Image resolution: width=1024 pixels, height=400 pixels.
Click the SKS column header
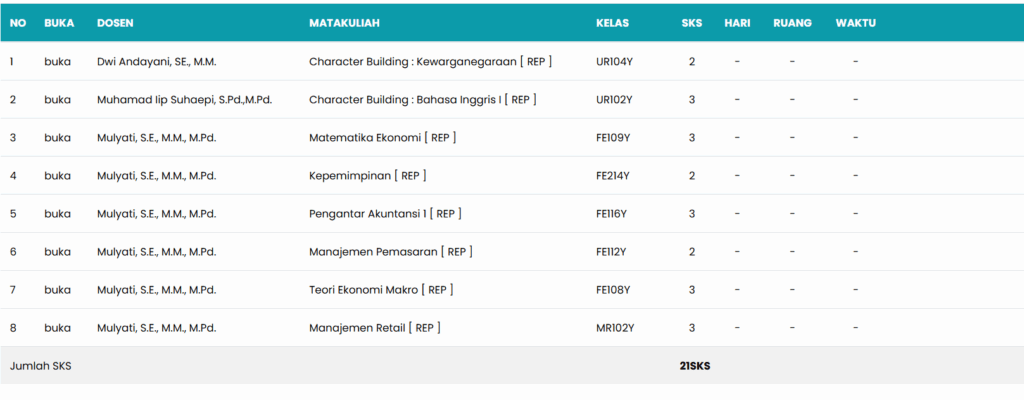point(692,23)
